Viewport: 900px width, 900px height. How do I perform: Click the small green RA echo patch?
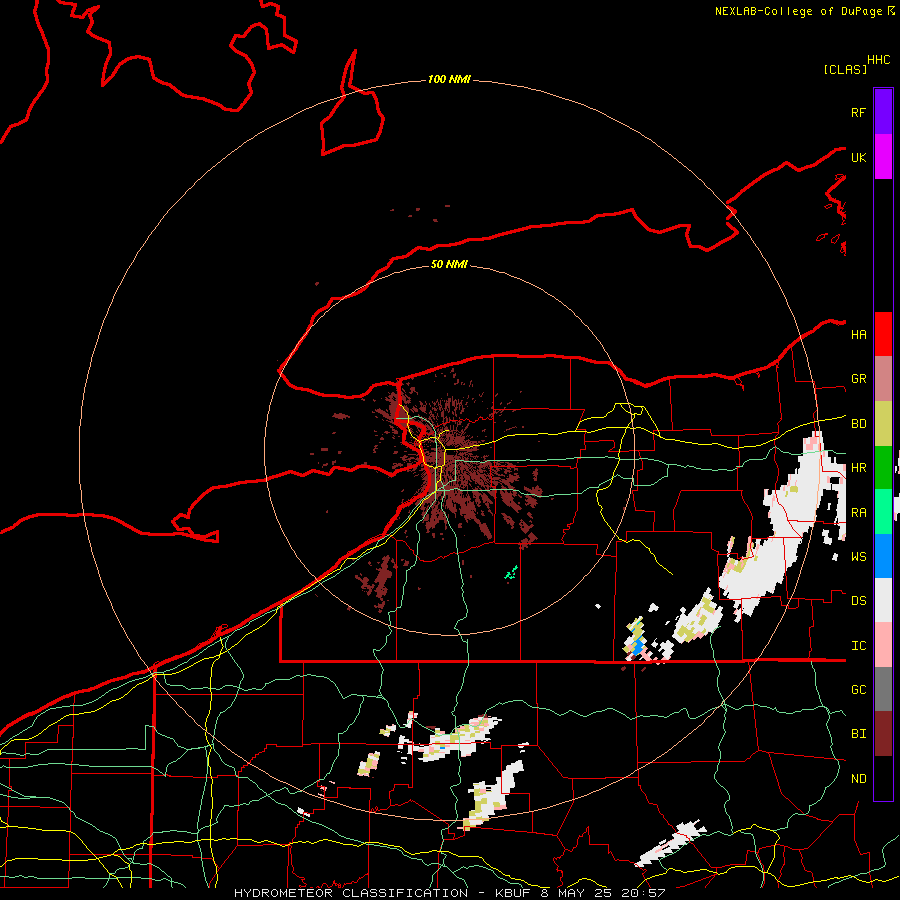[511, 572]
